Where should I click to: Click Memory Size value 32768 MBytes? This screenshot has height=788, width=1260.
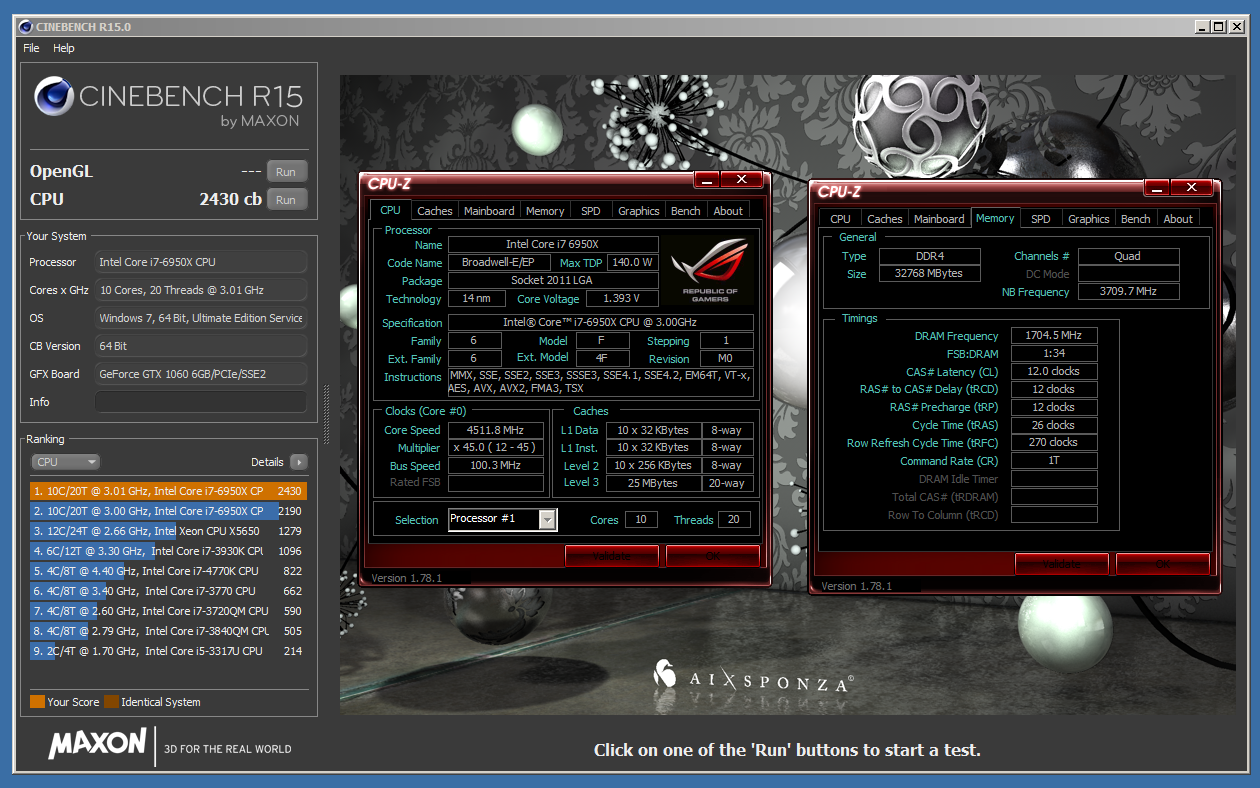(929, 274)
